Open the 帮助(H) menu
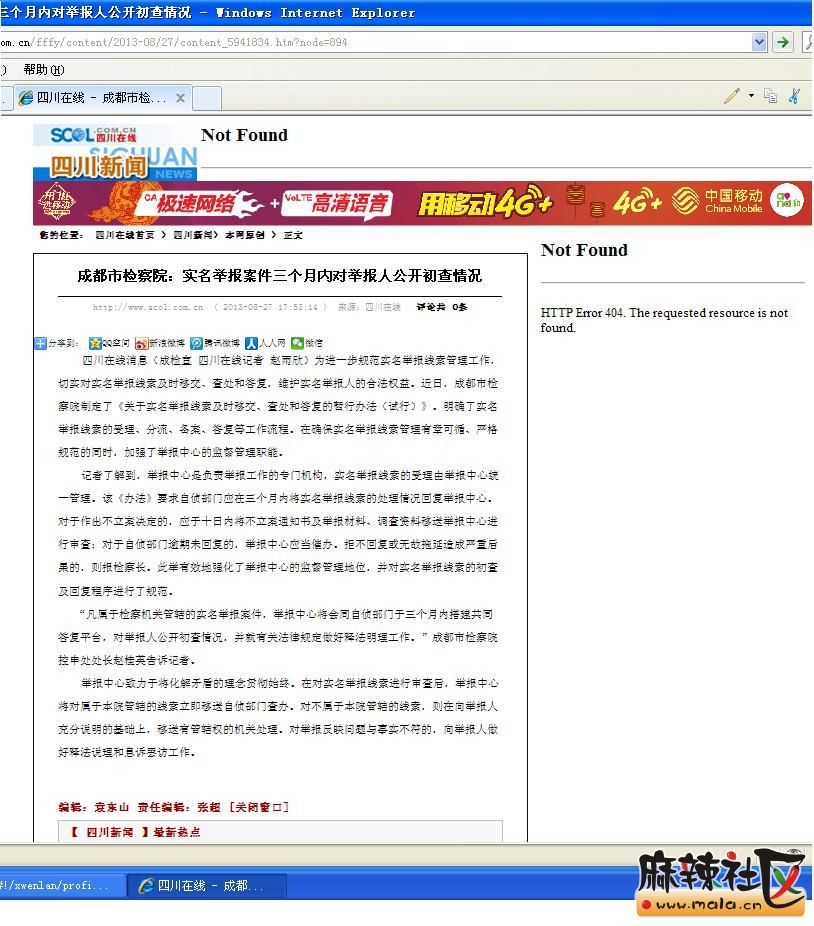 pos(43,70)
